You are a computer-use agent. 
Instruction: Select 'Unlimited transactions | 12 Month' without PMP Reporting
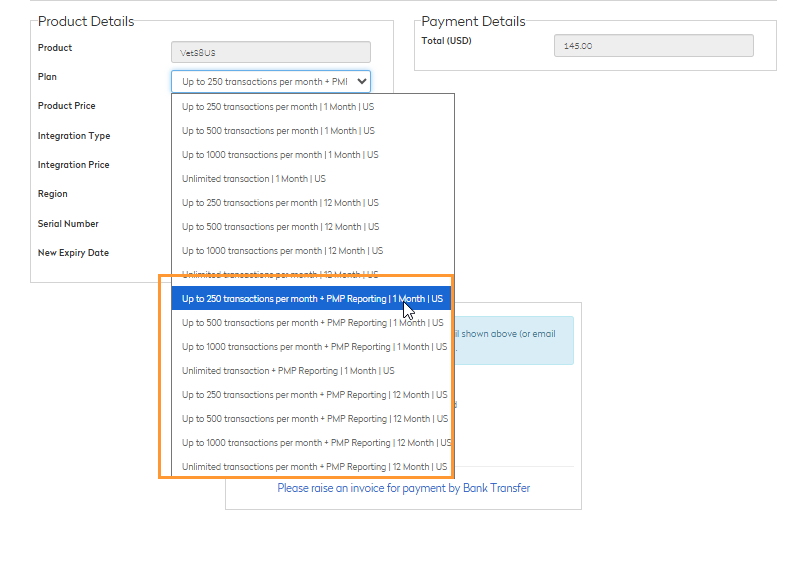280,274
